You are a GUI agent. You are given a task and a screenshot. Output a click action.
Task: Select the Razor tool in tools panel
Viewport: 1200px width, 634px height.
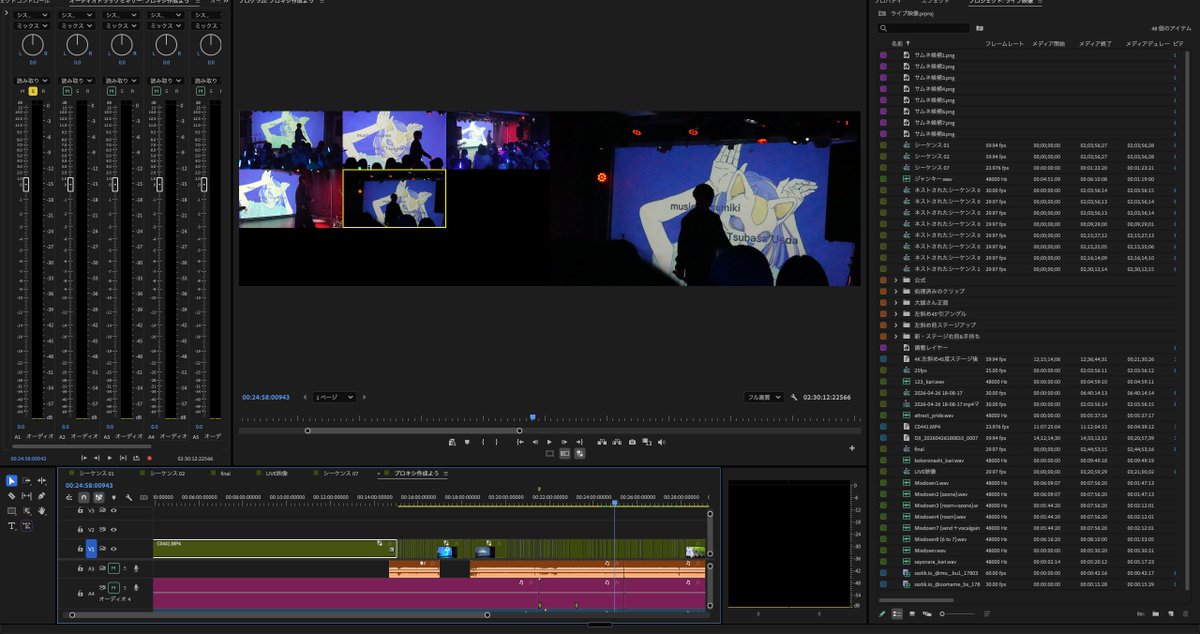point(11,496)
